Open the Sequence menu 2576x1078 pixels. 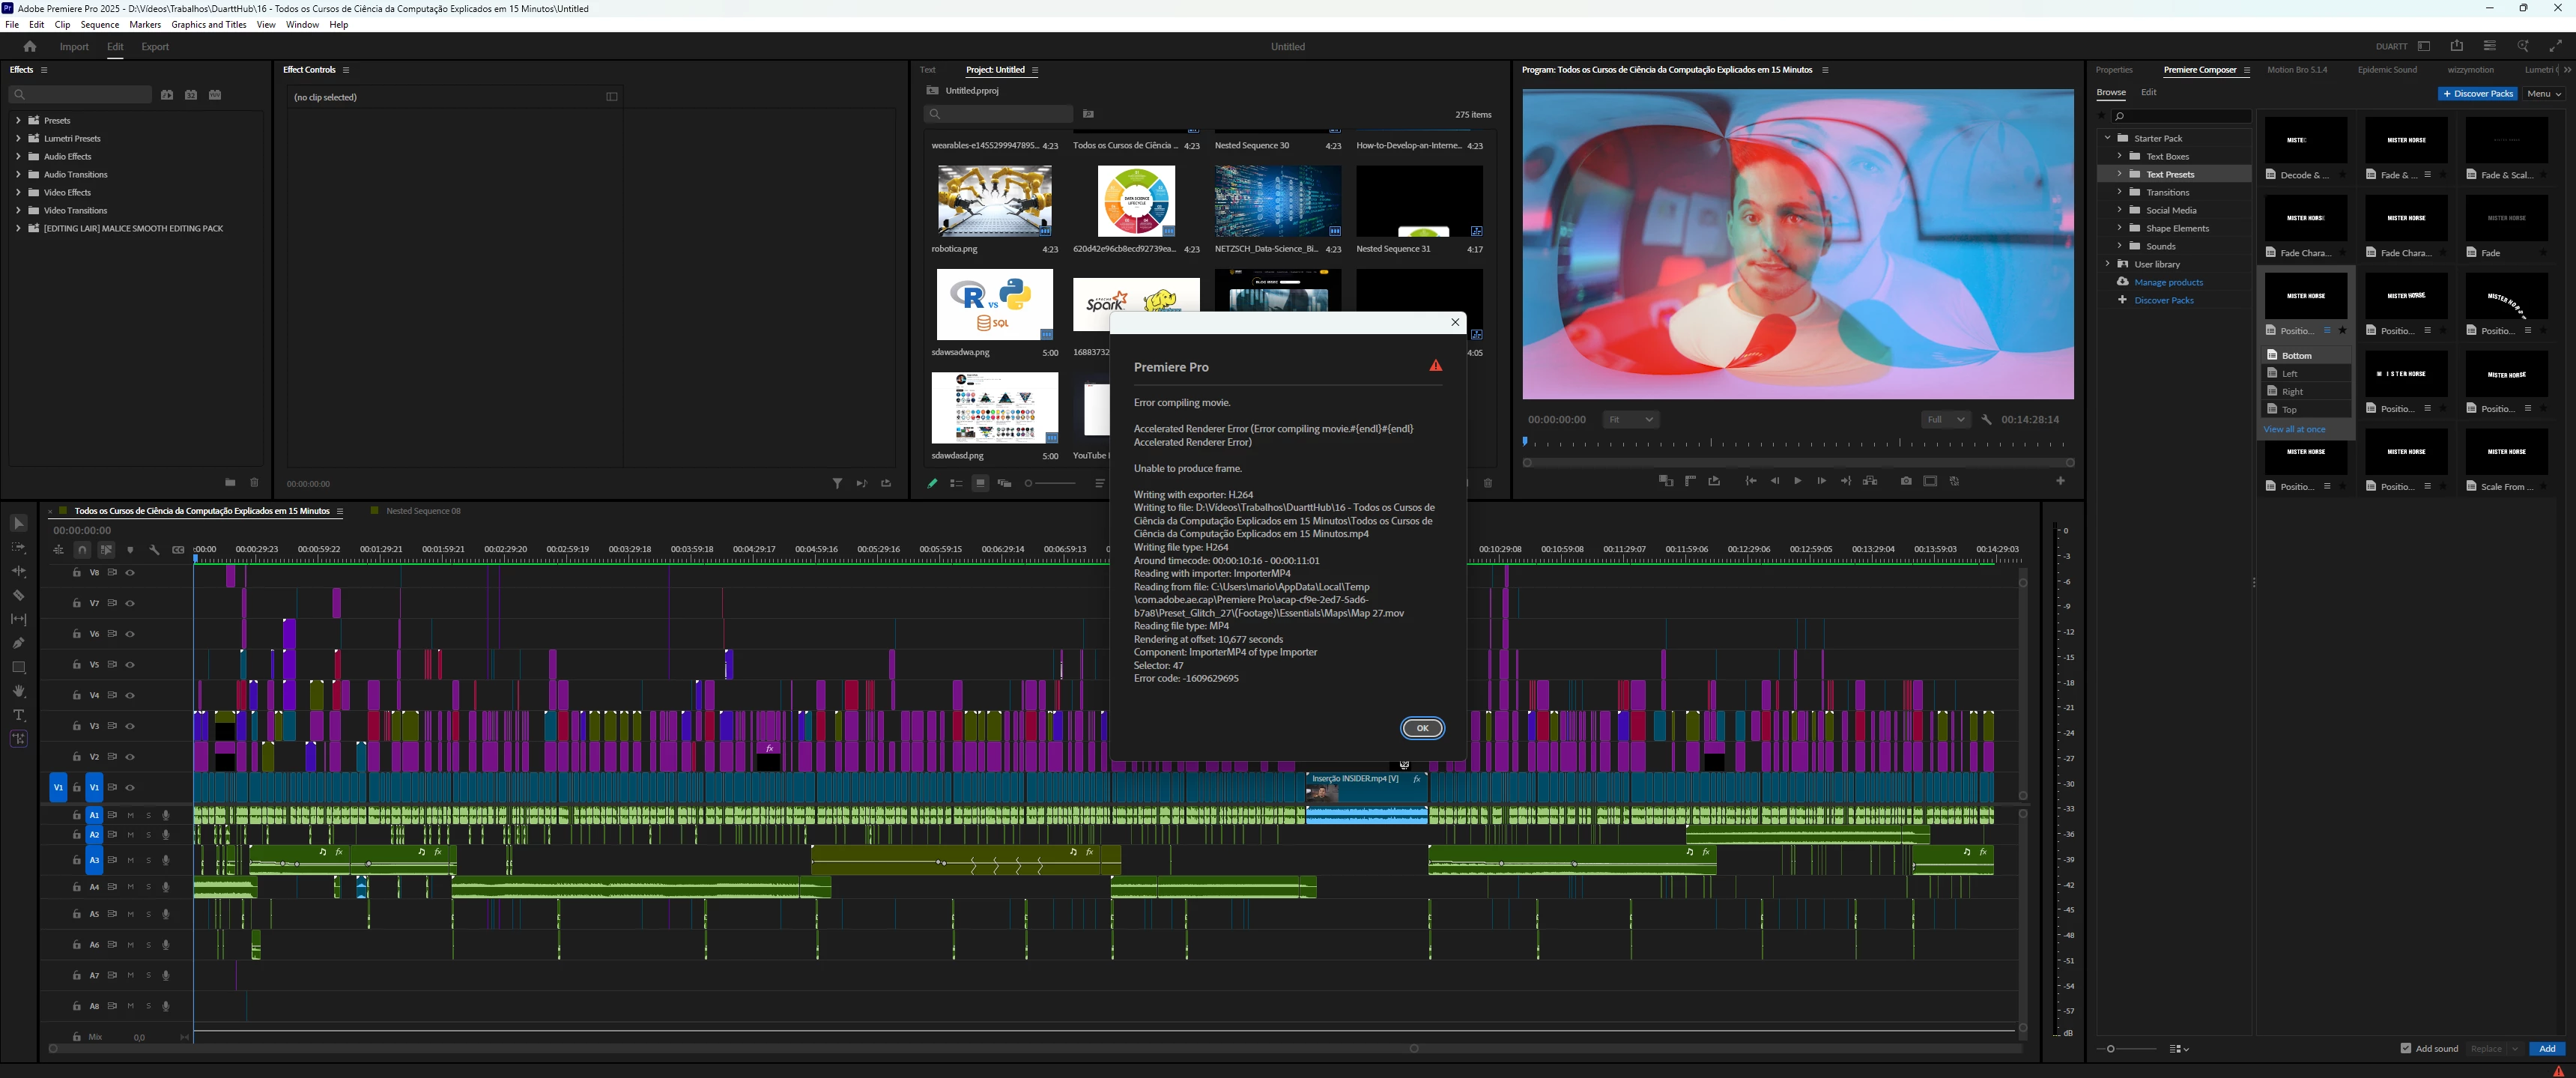(x=99, y=24)
